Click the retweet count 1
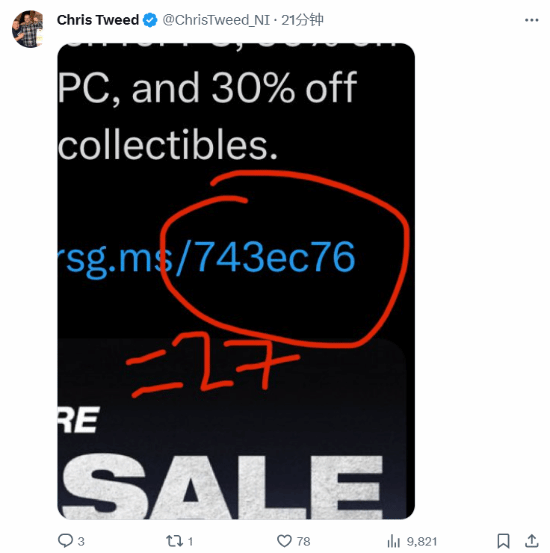Image resolution: width=550 pixels, height=553 pixels. click(x=190, y=541)
